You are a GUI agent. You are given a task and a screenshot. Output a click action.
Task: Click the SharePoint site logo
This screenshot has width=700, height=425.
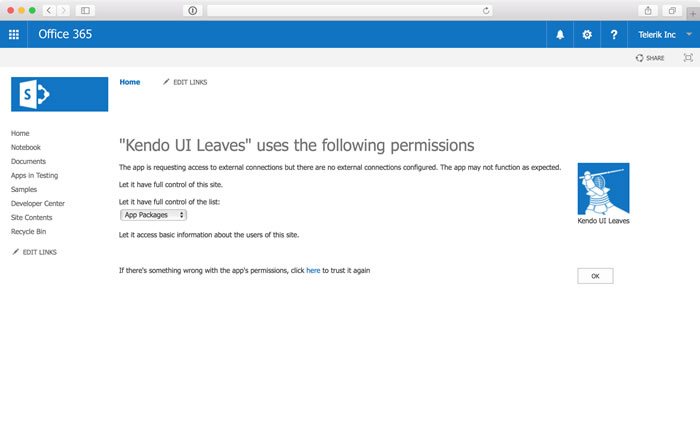point(59,94)
